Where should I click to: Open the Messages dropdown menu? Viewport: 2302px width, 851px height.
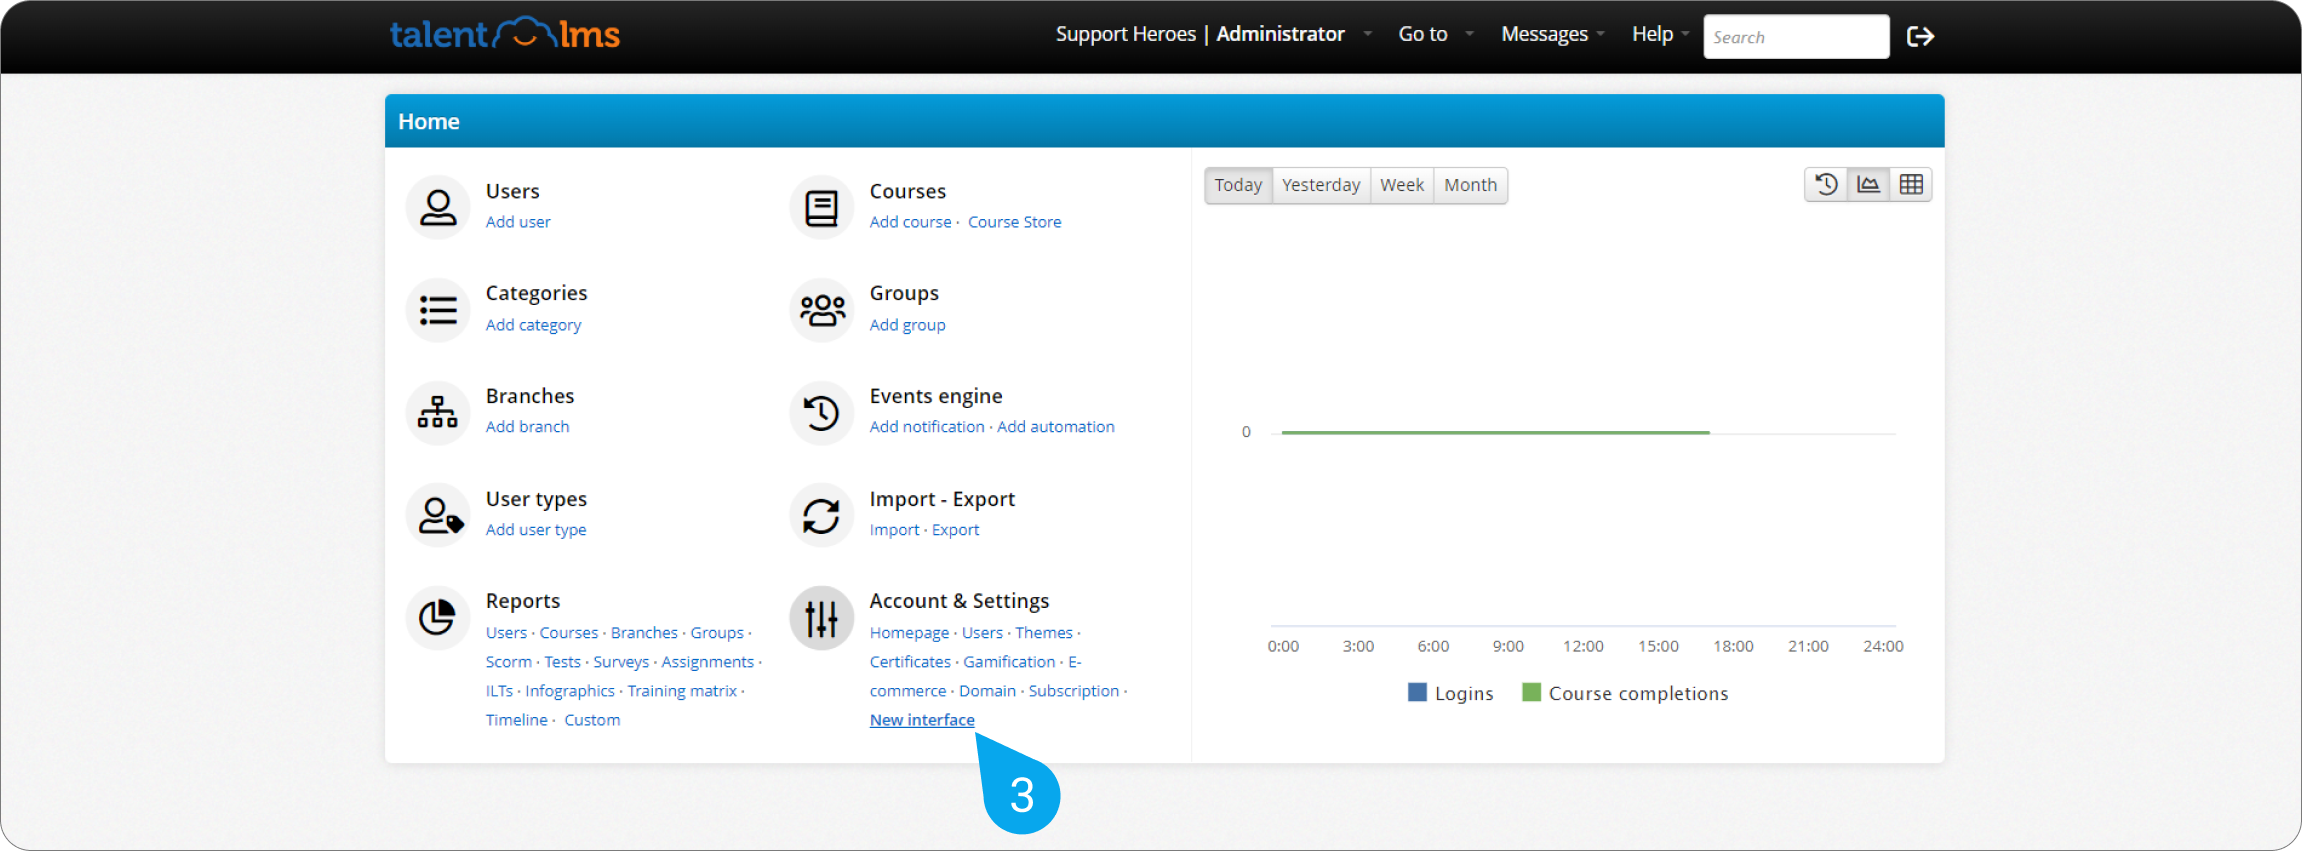(1552, 34)
